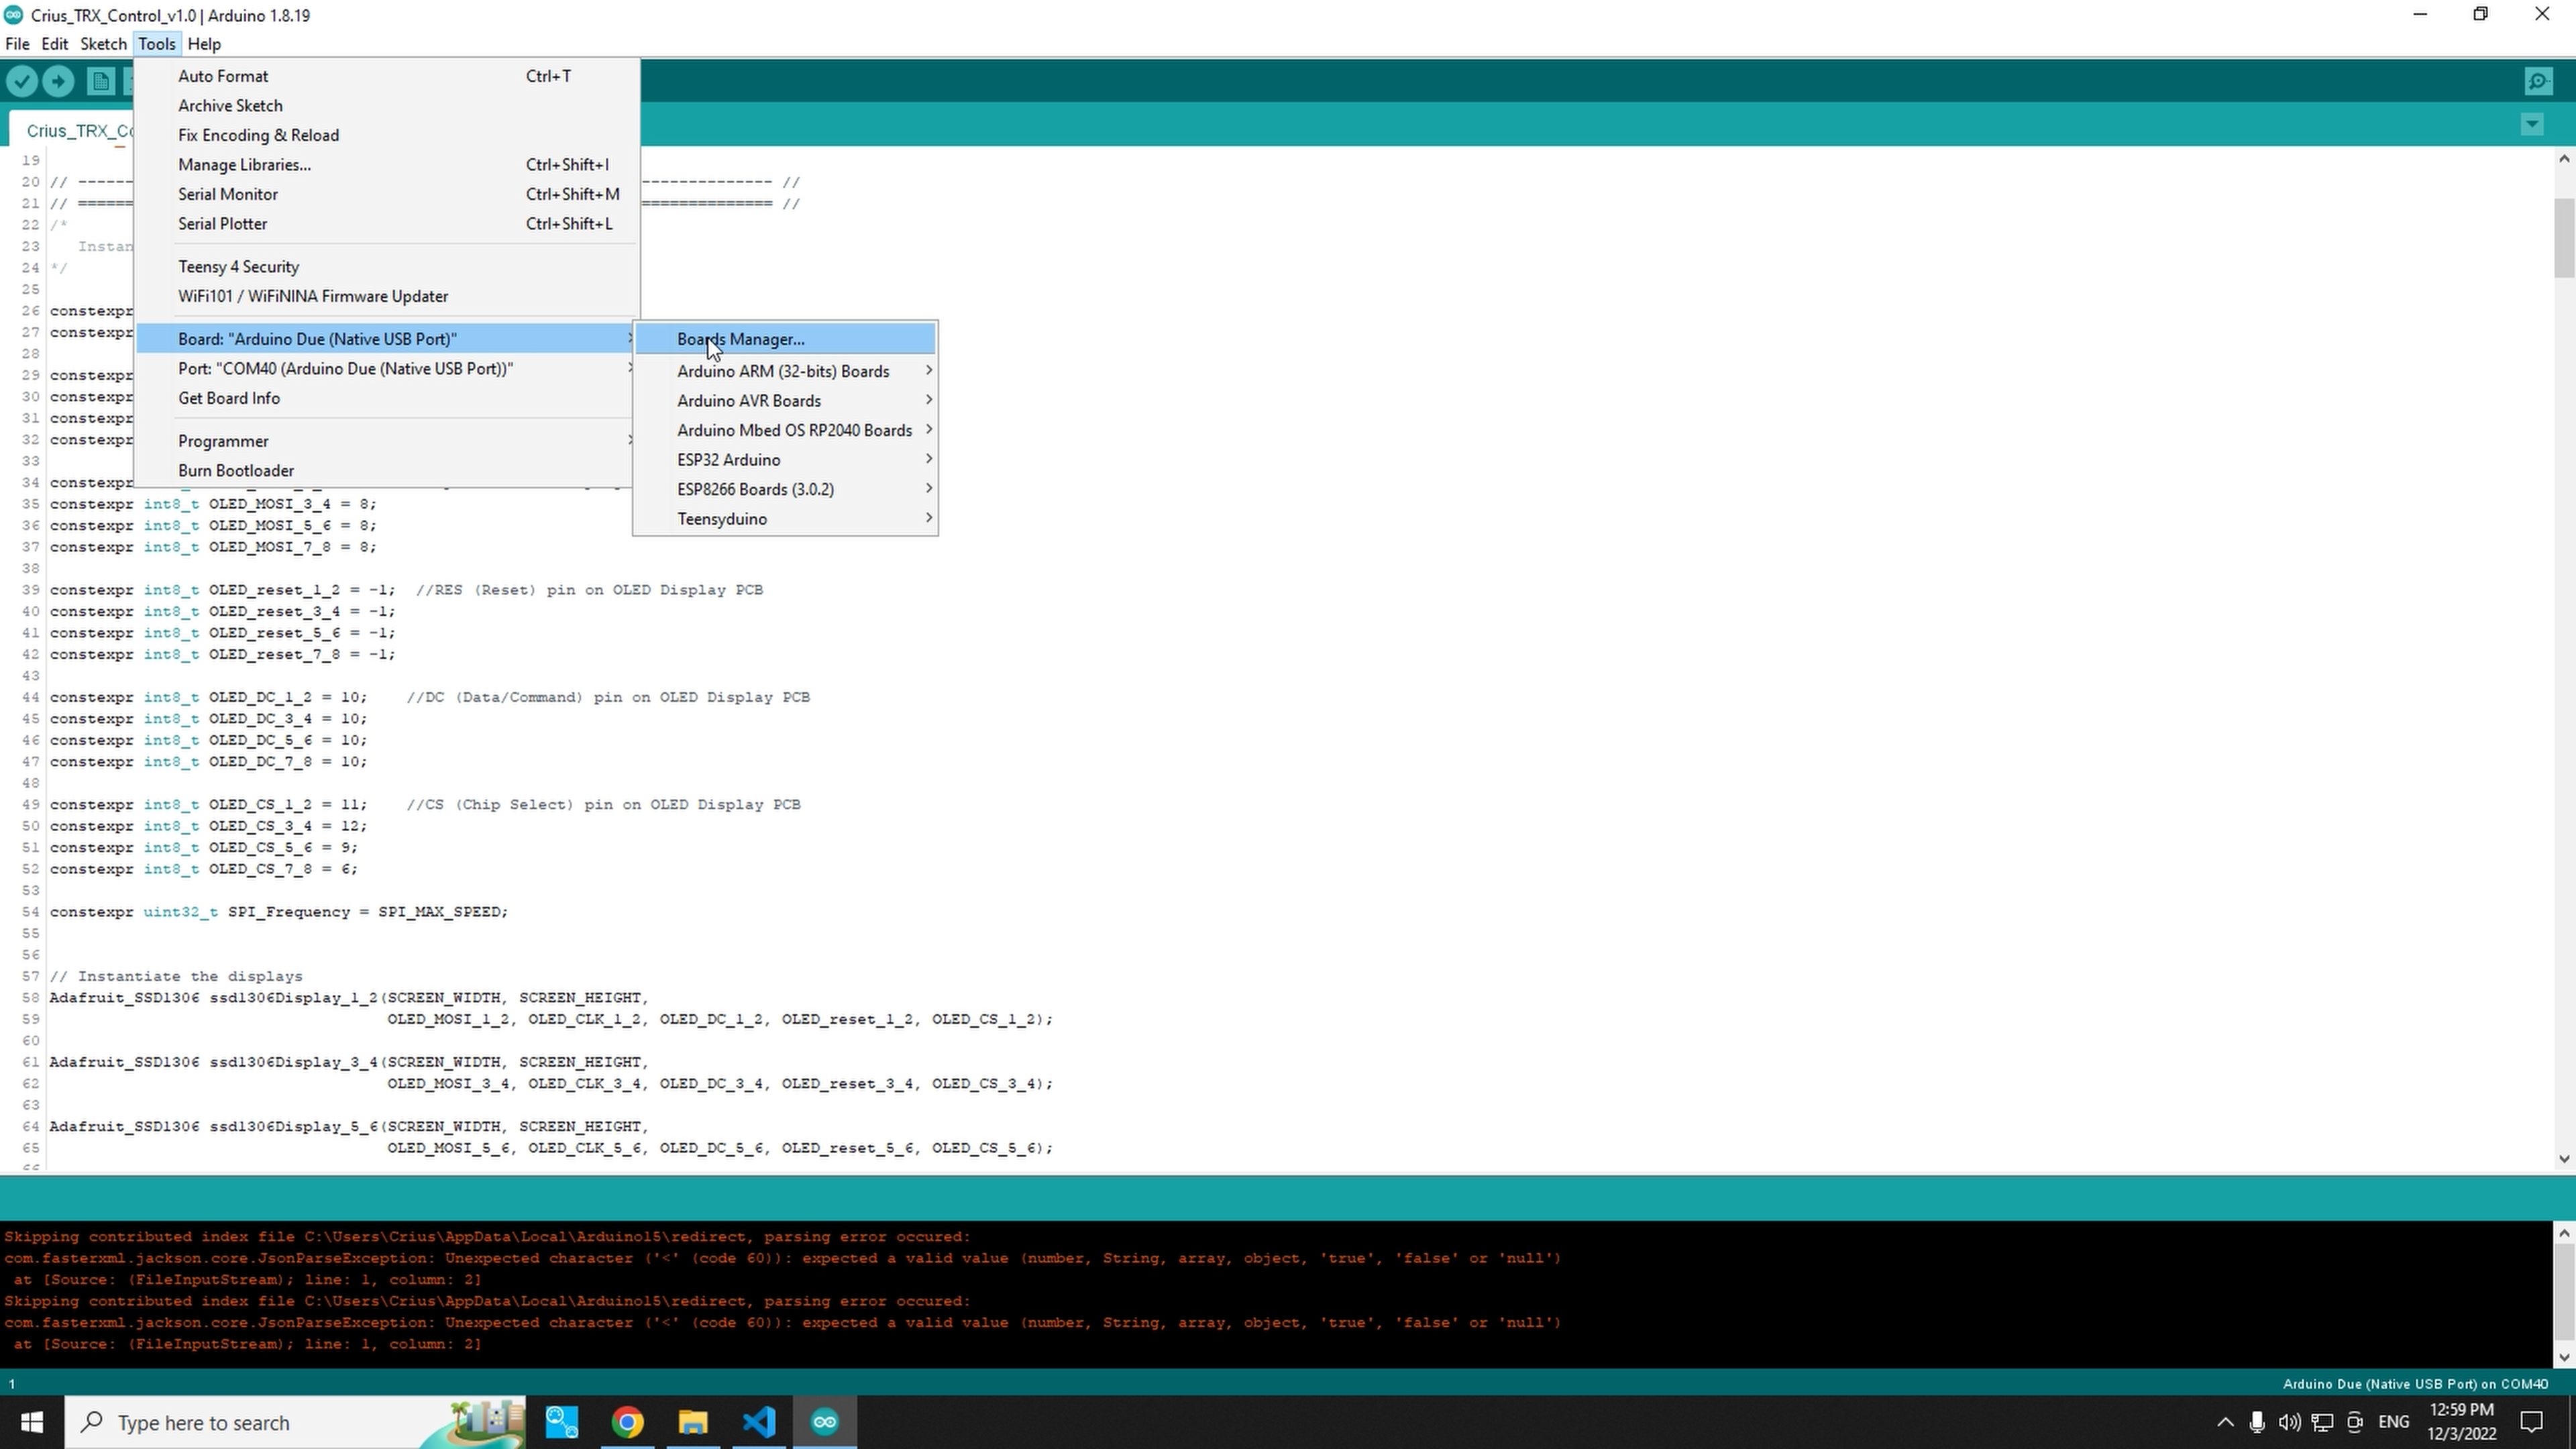Viewport: 2576px width, 1449px height.
Task: Open File Explorer from the taskbar
Action: click(x=693, y=1422)
